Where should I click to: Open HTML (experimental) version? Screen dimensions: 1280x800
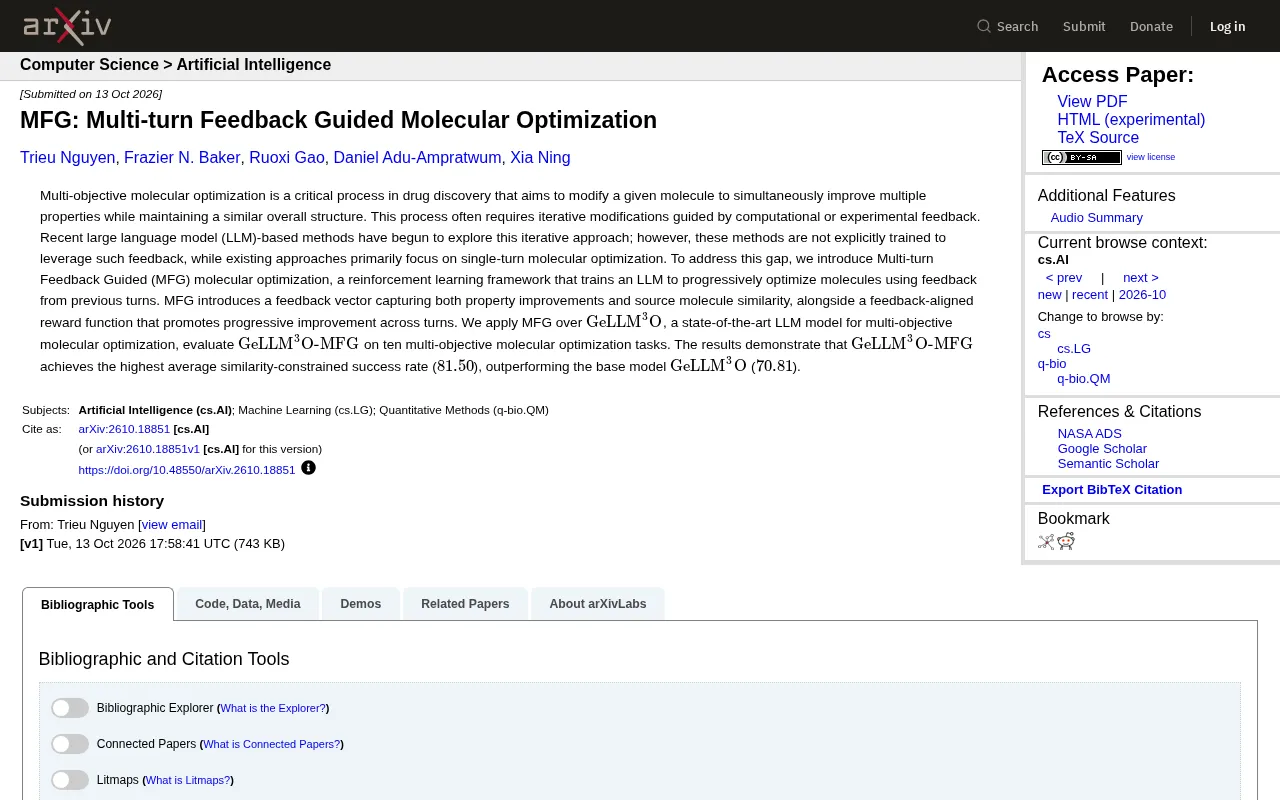[1131, 120]
